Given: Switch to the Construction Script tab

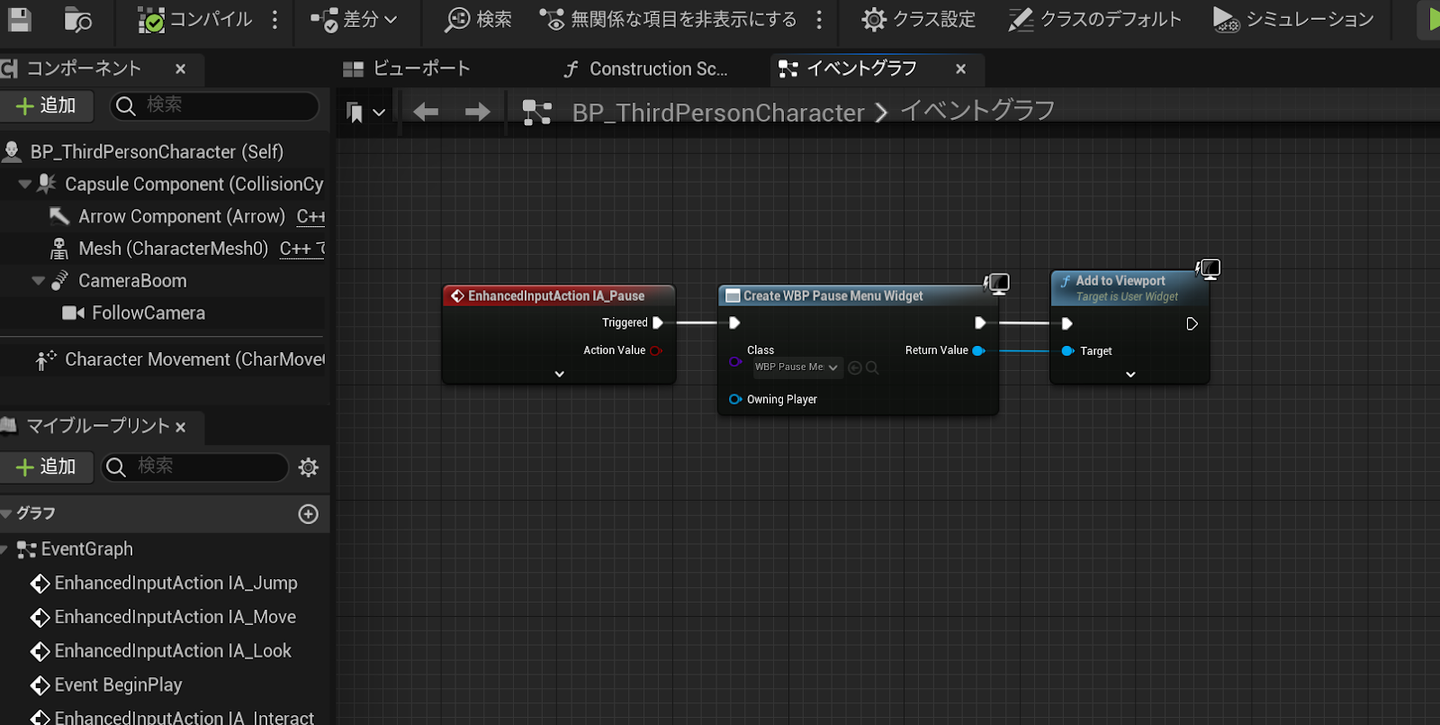Looking at the screenshot, I should click(x=645, y=69).
